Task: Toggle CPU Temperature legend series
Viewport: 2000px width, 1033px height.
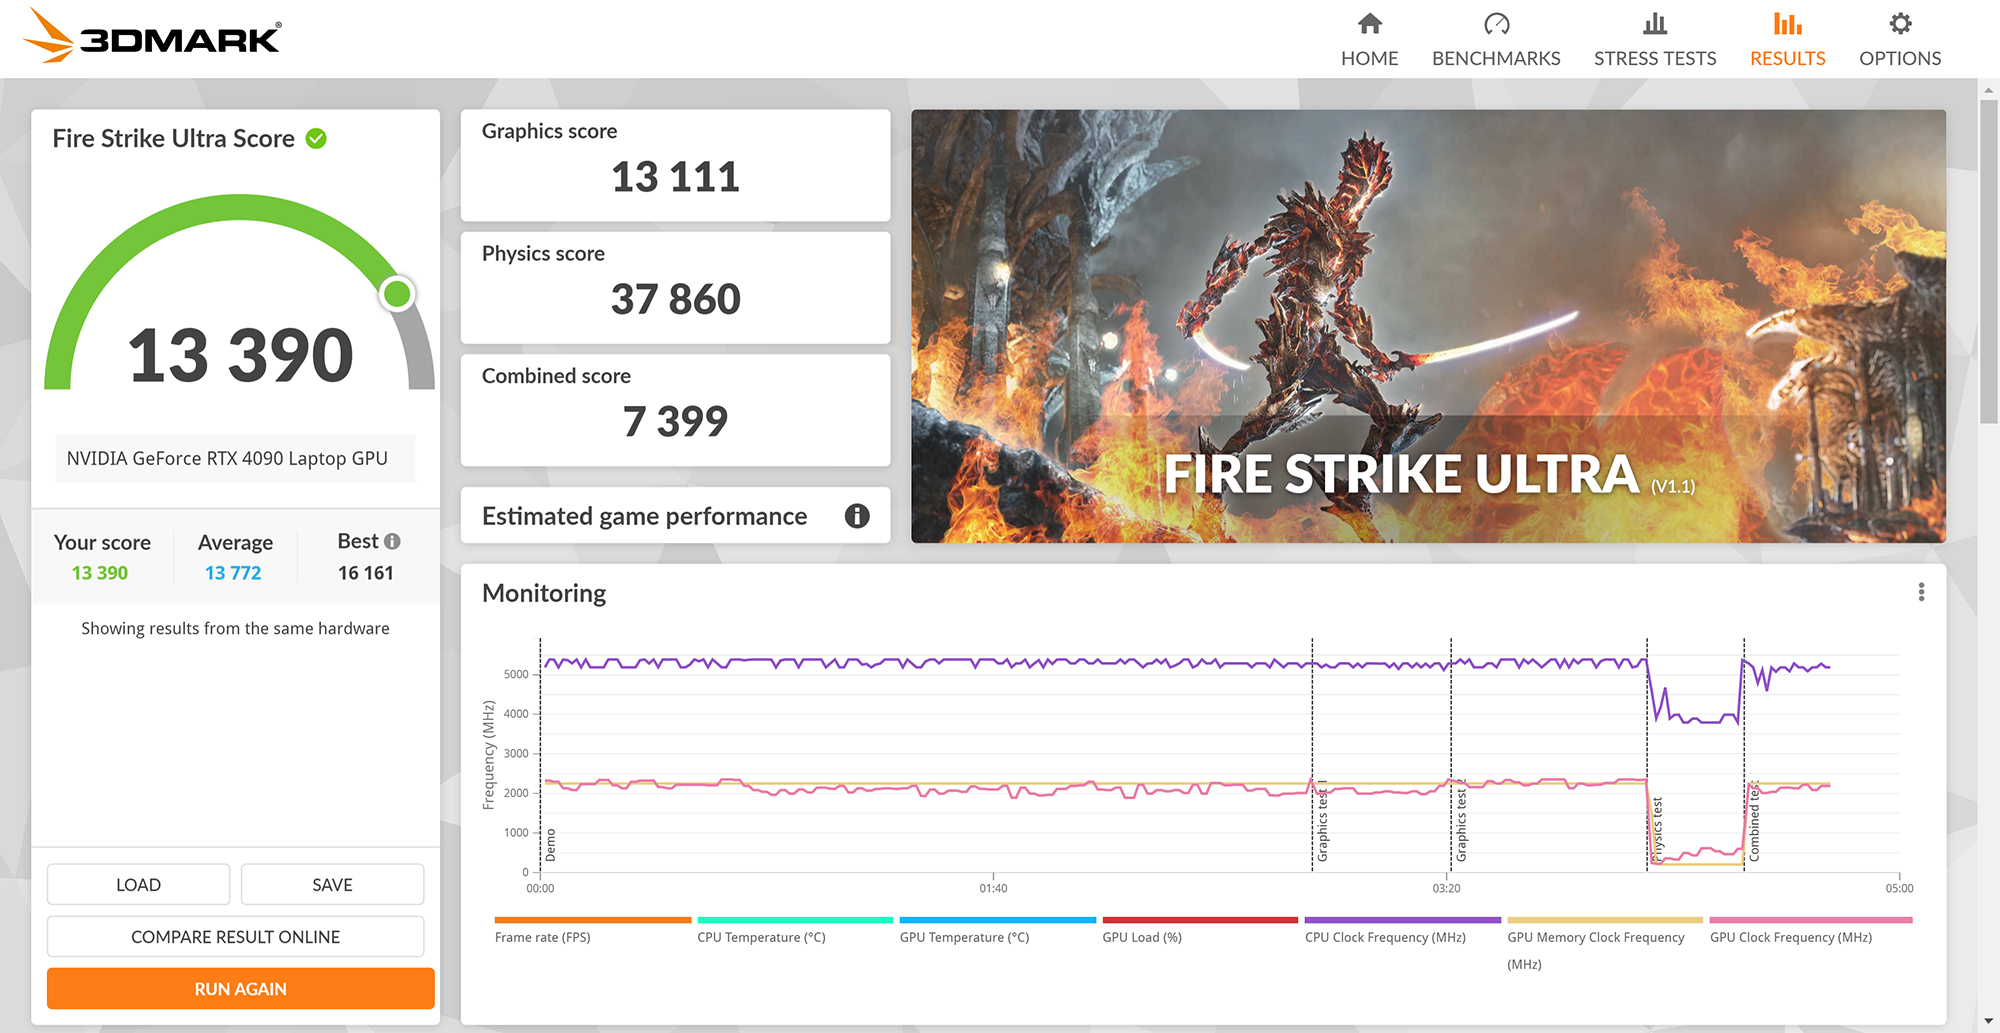Action: click(761, 937)
